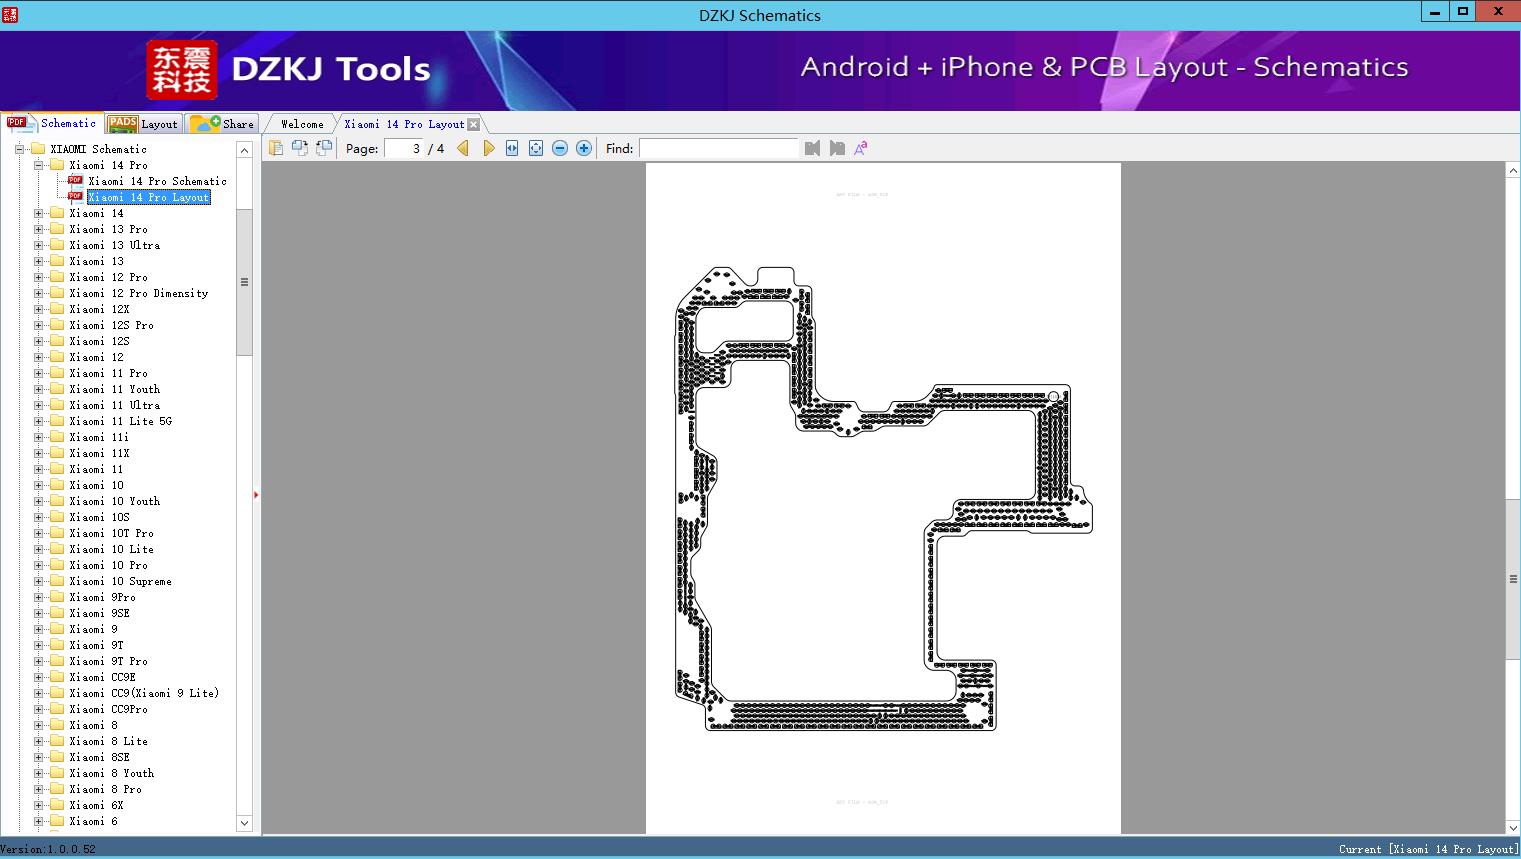
Task: Expand the Xiaomi 9Pro folder
Action: click(38, 597)
